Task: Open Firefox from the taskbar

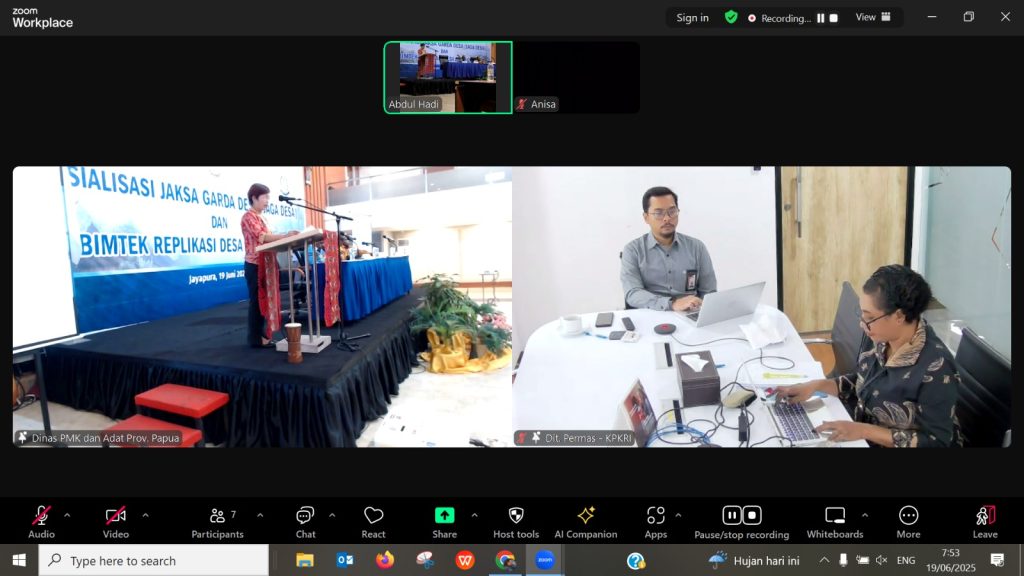Action: (385, 560)
